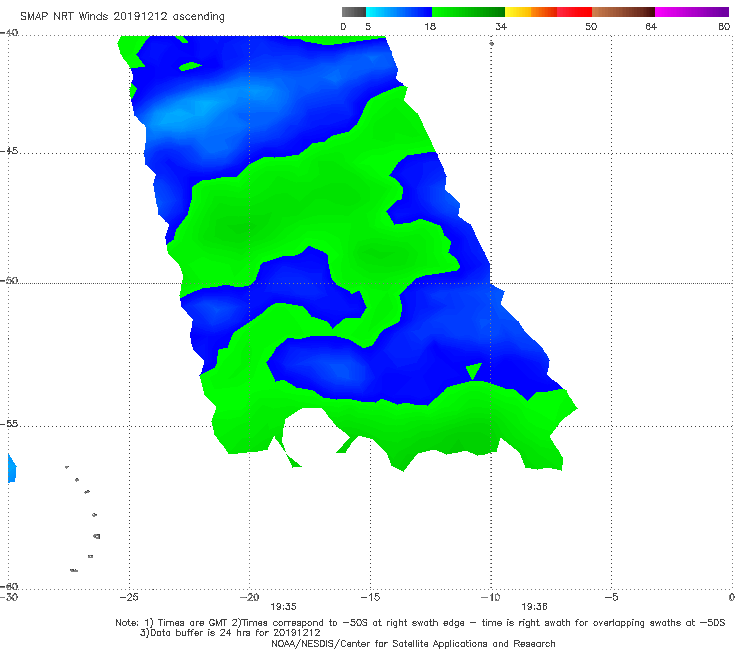Click the small green oval inside the top-left blue area
Screen dimensions: 740x650
click(190, 67)
